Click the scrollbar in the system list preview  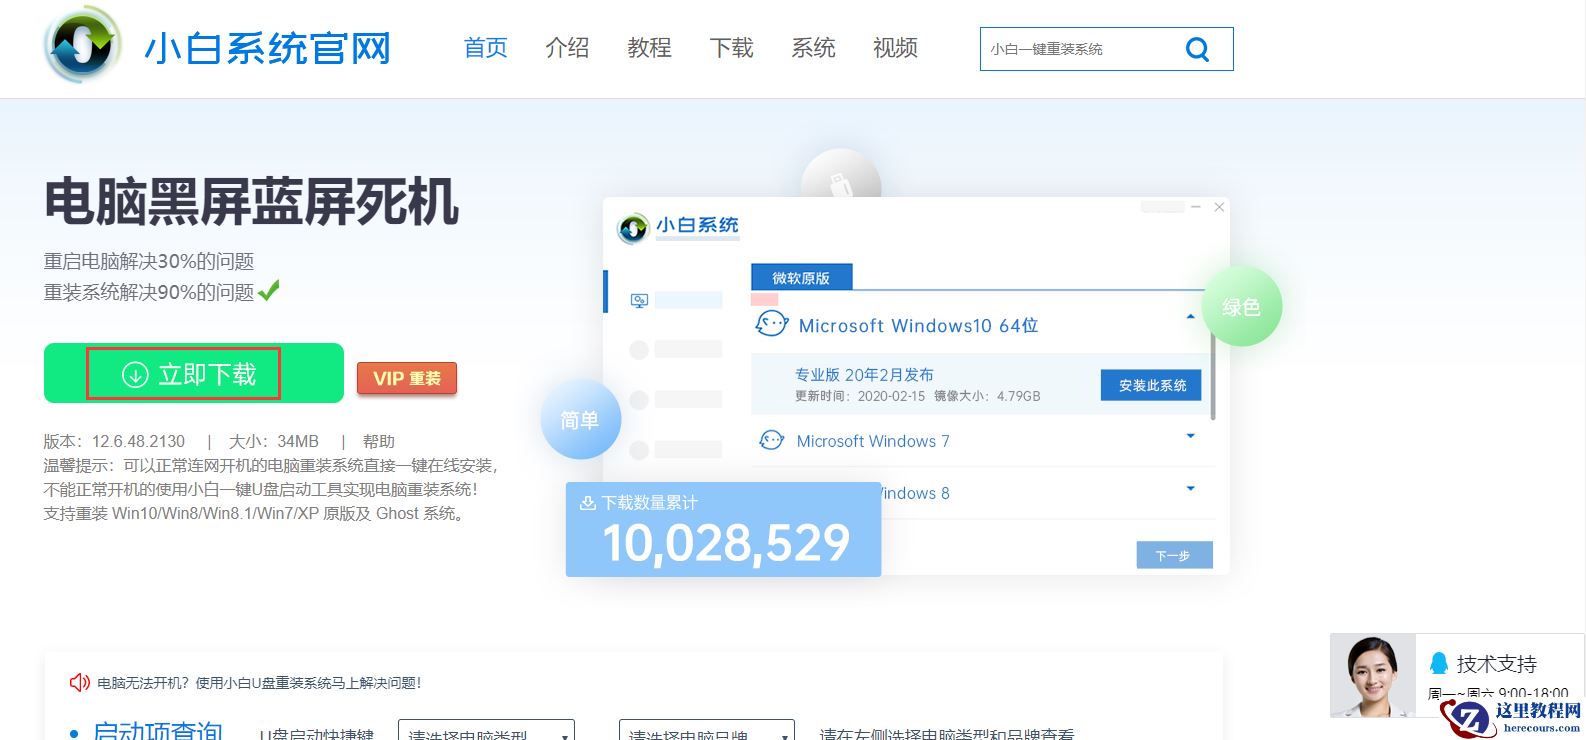point(1213,377)
